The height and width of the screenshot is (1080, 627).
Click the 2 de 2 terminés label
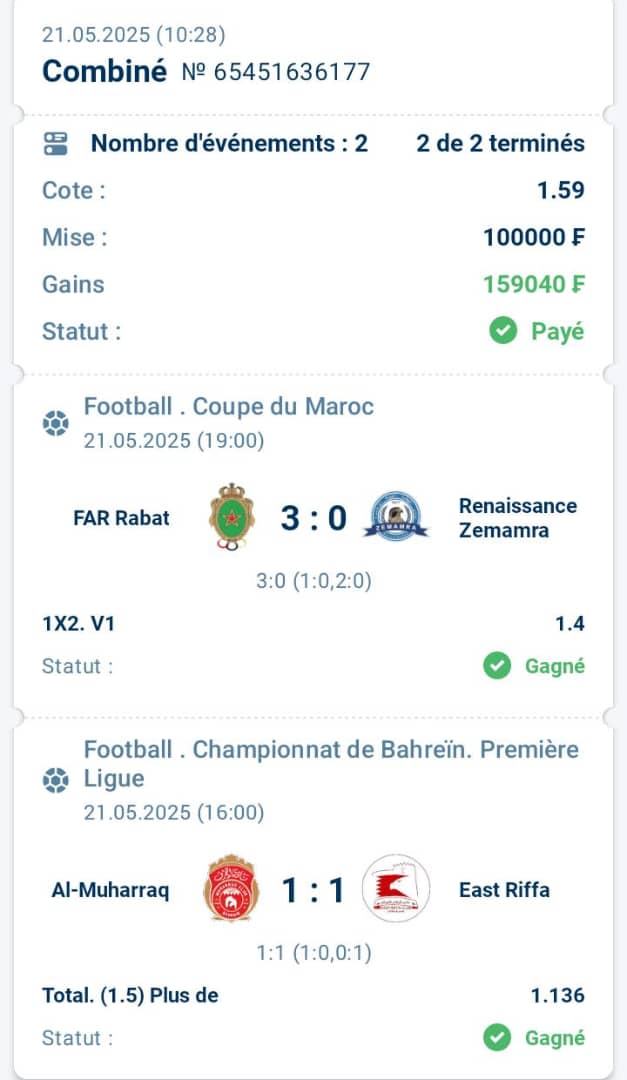point(500,143)
